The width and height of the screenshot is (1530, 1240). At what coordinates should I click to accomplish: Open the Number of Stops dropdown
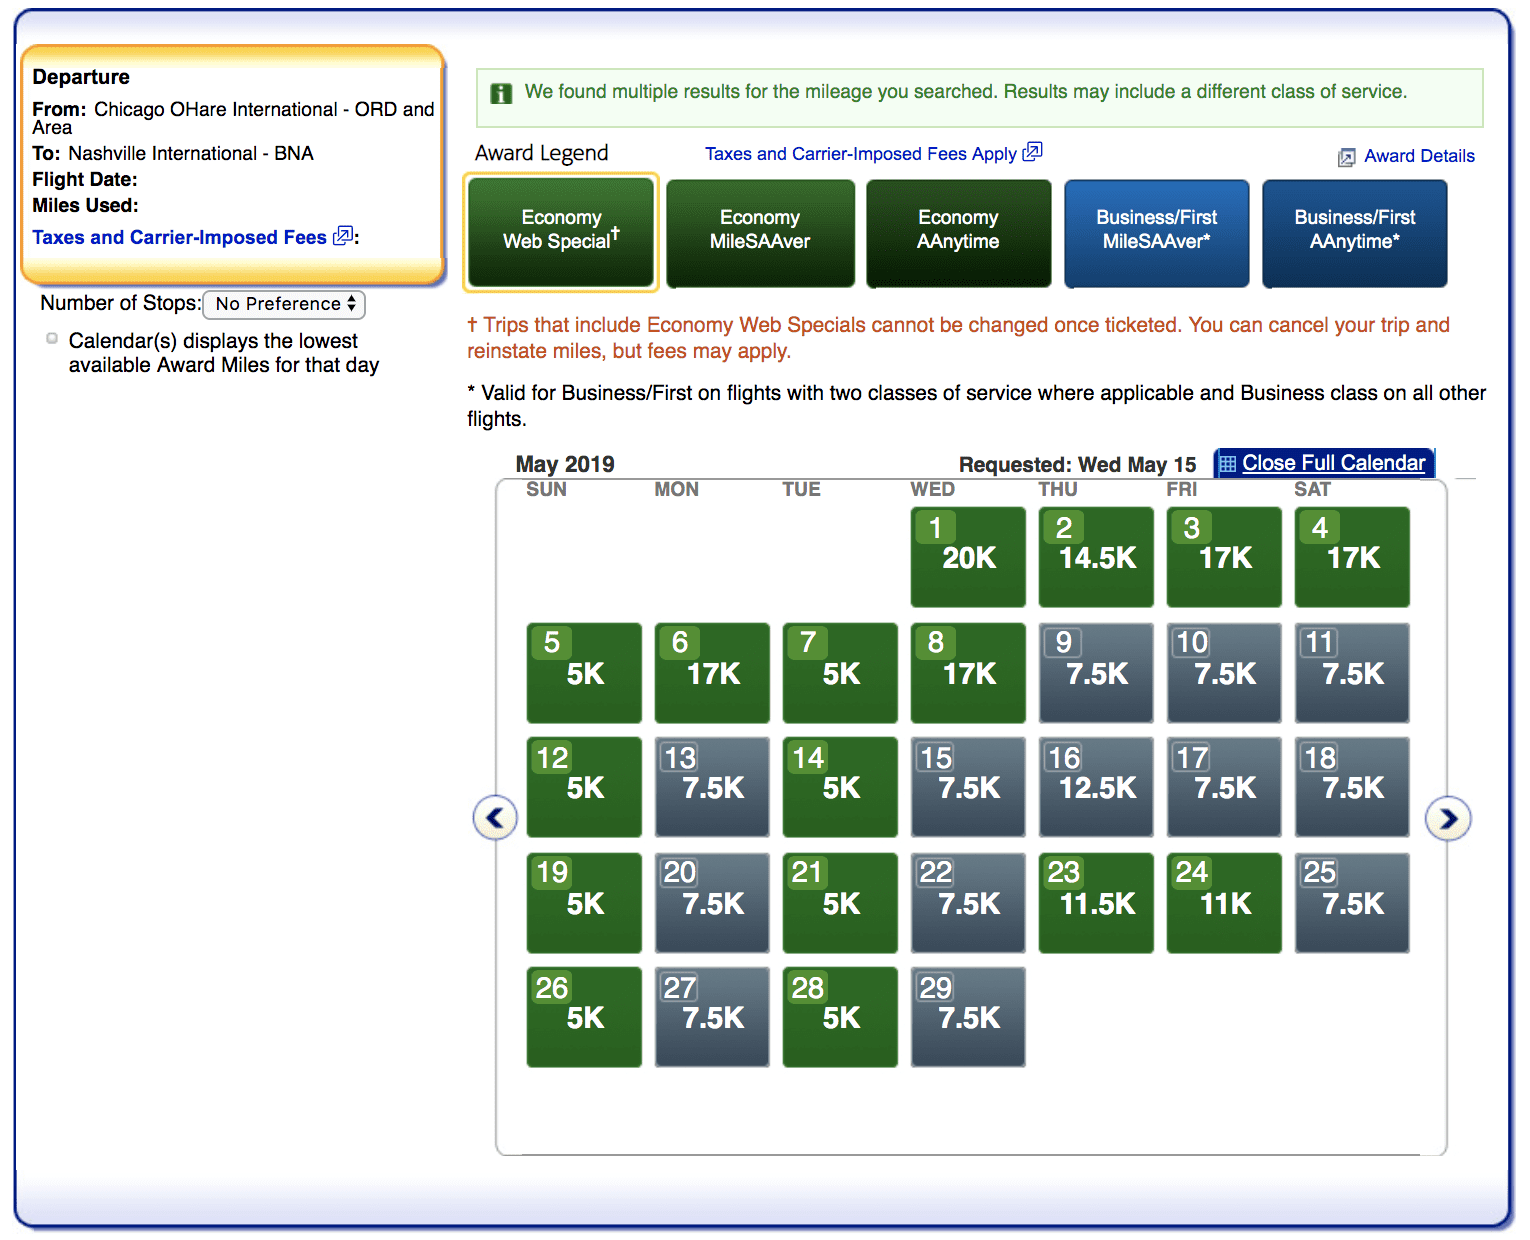[x=283, y=304]
